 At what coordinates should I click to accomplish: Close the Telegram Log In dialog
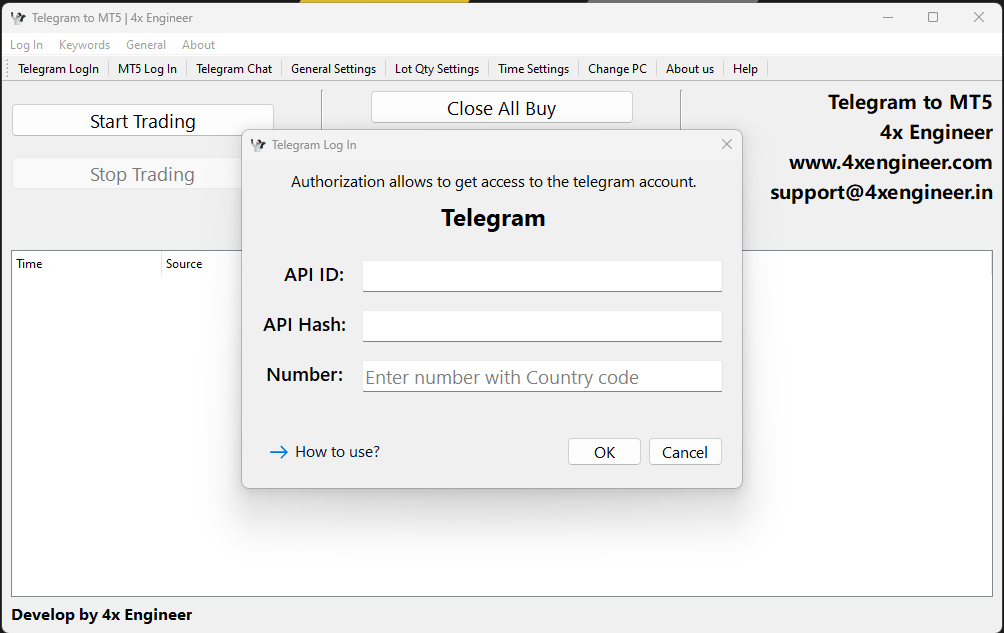coord(727,144)
